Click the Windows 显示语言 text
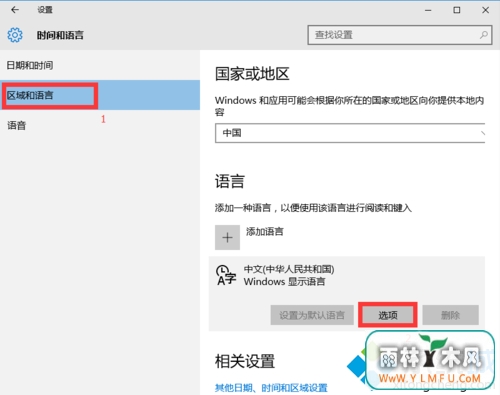 point(284,282)
